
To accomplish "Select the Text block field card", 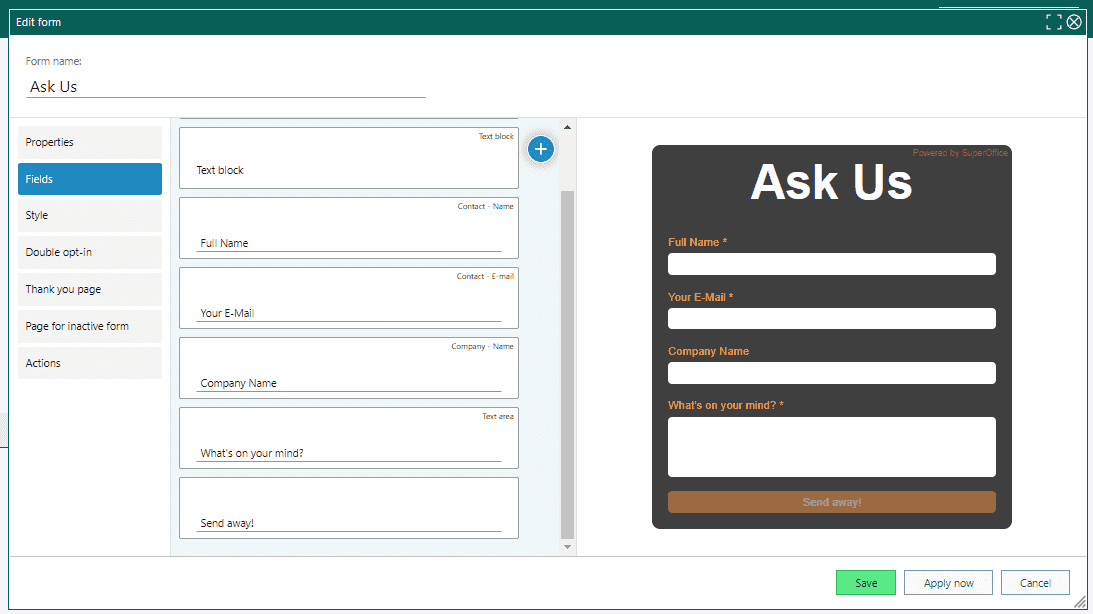I will (x=349, y=158).
